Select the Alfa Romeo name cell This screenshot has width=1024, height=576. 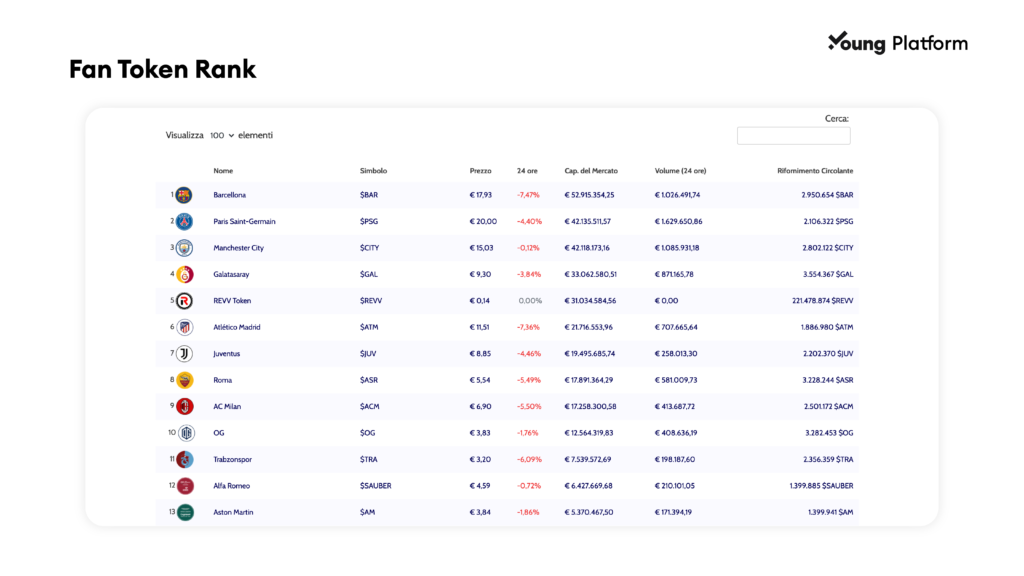231,486
